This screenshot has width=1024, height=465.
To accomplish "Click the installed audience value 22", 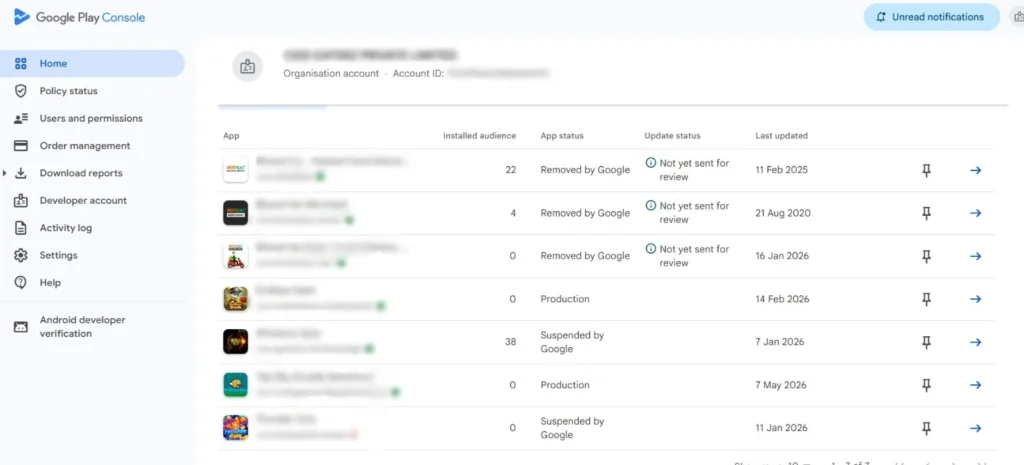I will (510, 170).
